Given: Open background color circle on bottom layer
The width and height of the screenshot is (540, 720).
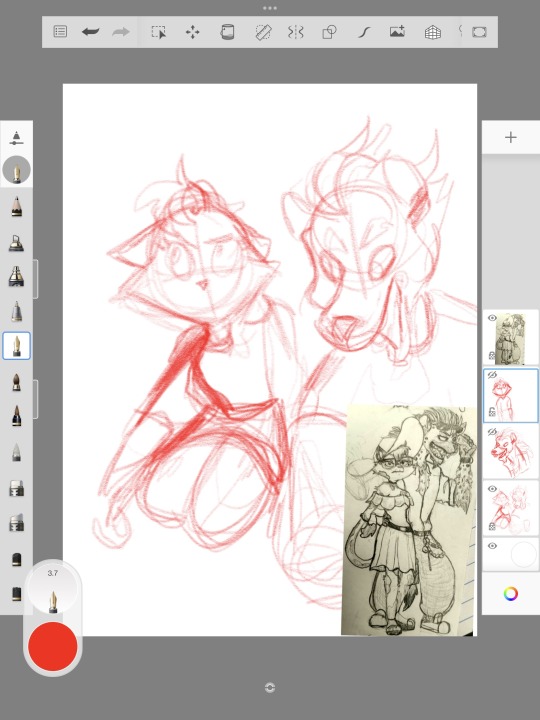Looking at the screenshot, I should pos(523,555).
